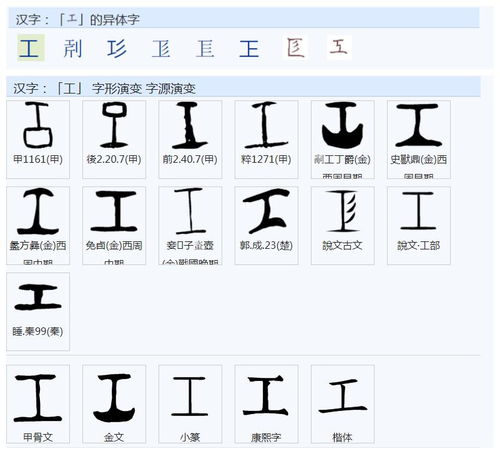Open the 說文·工部 glyph thumbnail
Screen dimensions: 500x454
[x=419, y=225]
